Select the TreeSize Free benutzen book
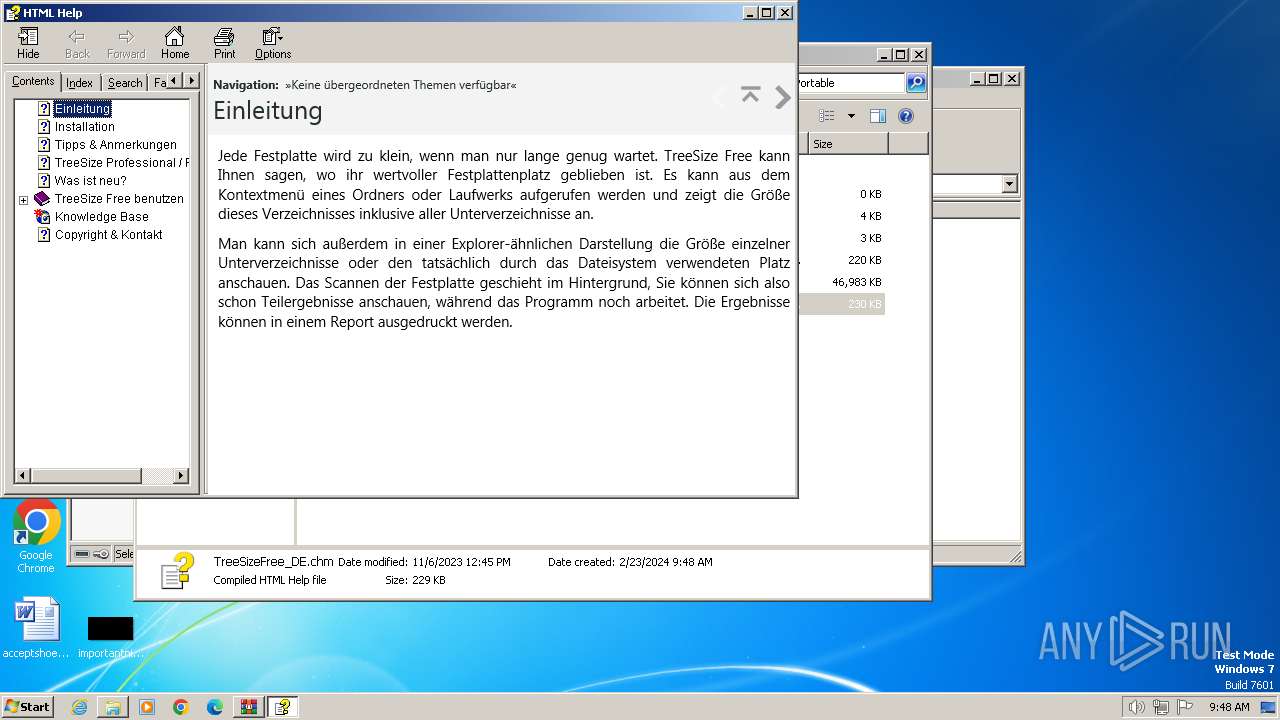 pyautogui.click(x=119, y=199)
